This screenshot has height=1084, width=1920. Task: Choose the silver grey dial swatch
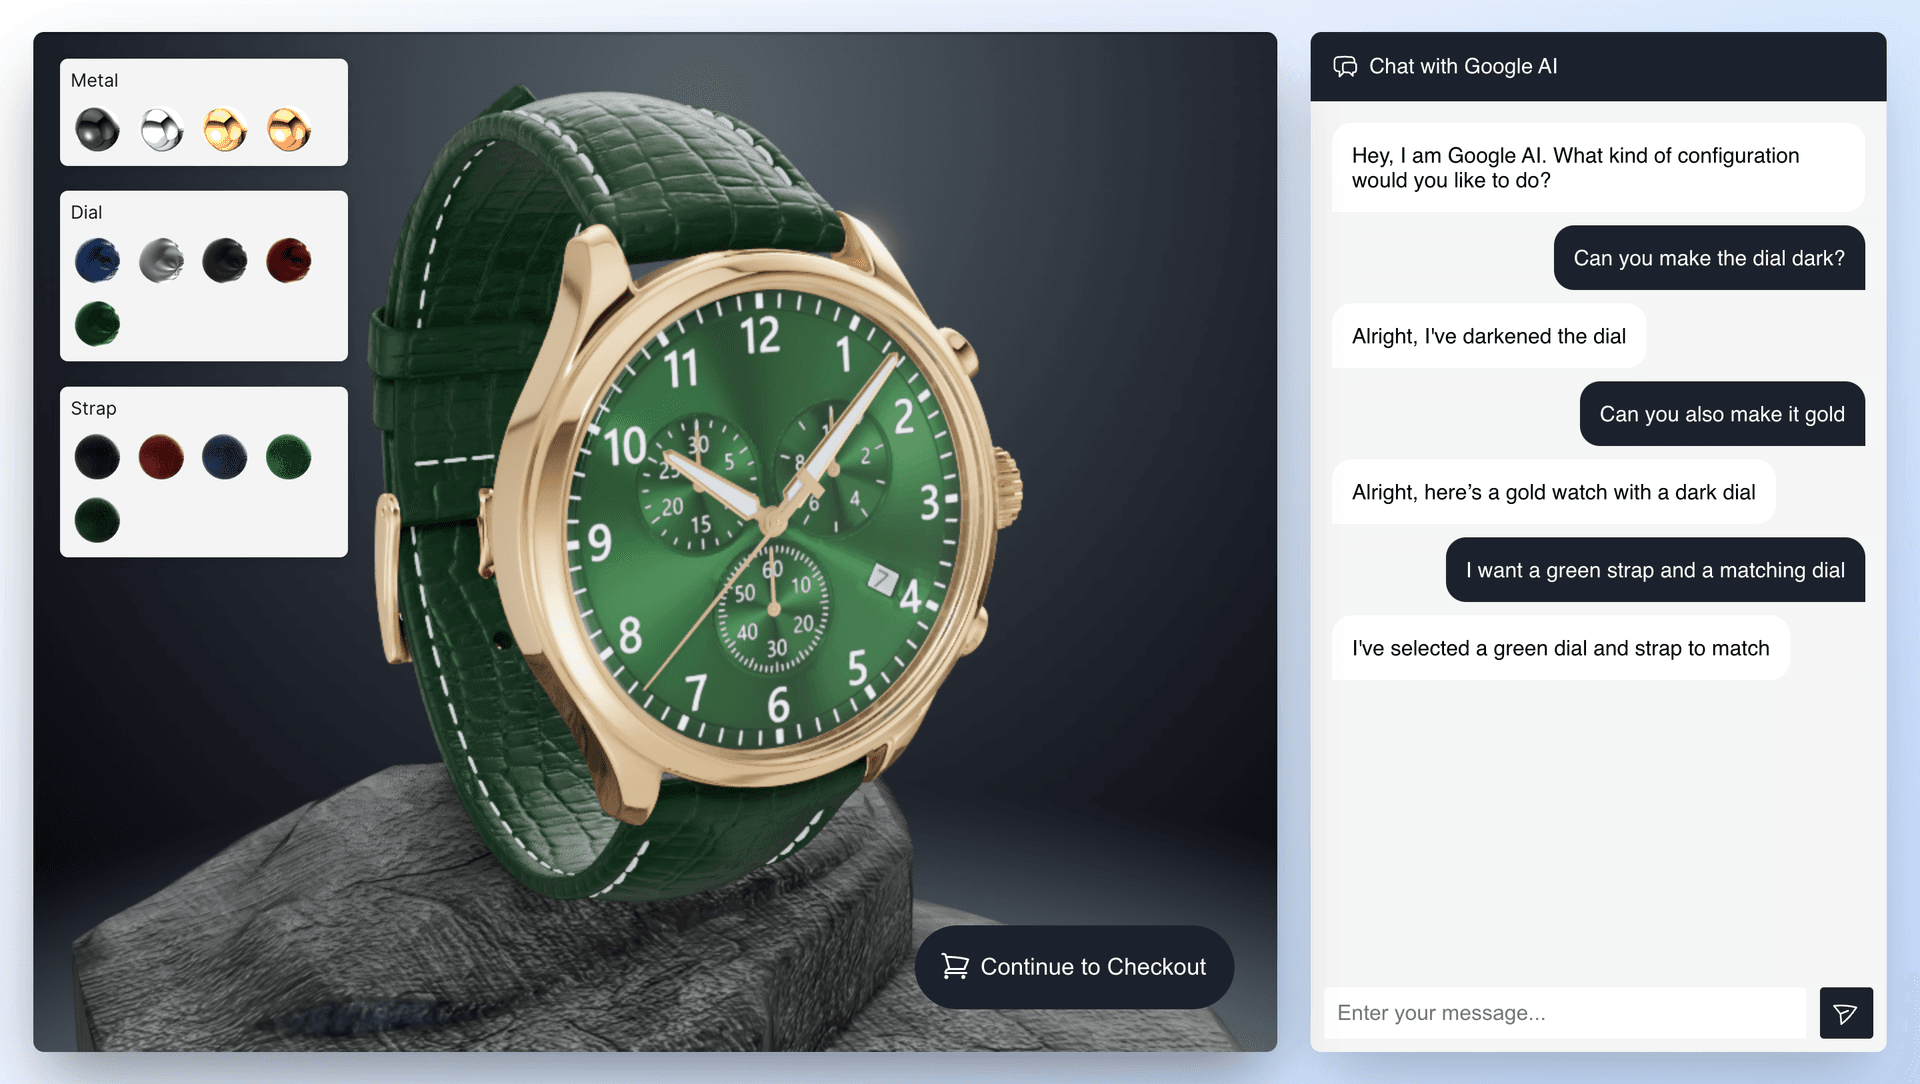tap(161, 261)
